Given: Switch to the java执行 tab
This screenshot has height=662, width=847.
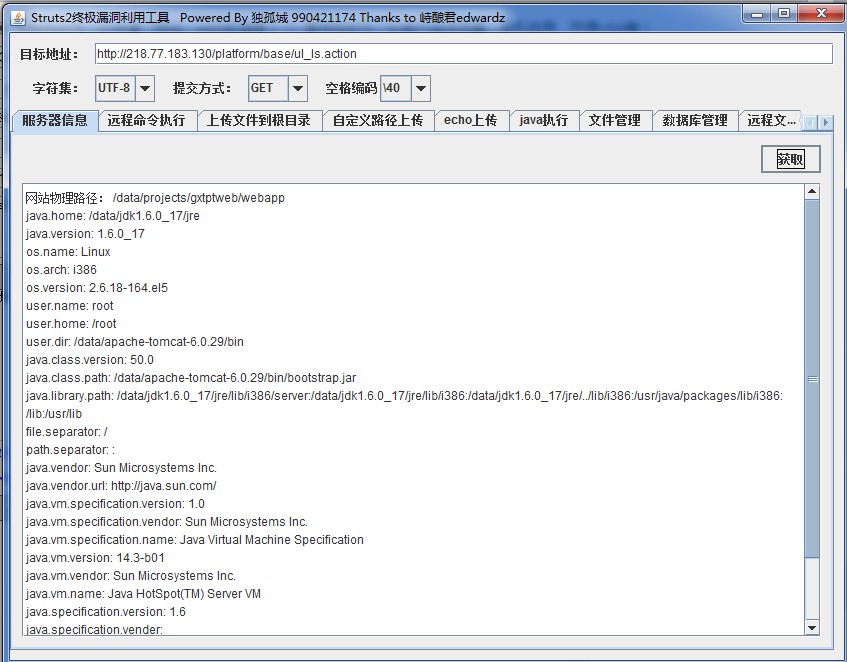Looking at the screenshot, I should (x=544, y=120).
